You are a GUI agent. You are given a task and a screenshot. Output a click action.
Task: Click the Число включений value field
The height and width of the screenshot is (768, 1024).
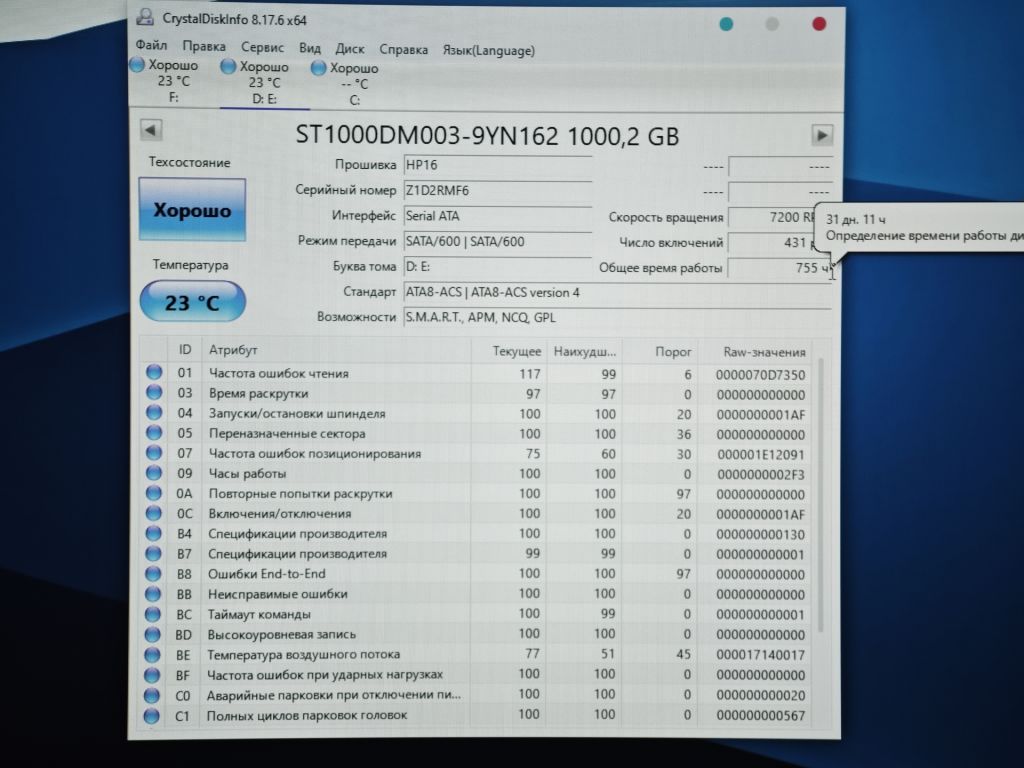pyautogui.click(x=773, y=242)
